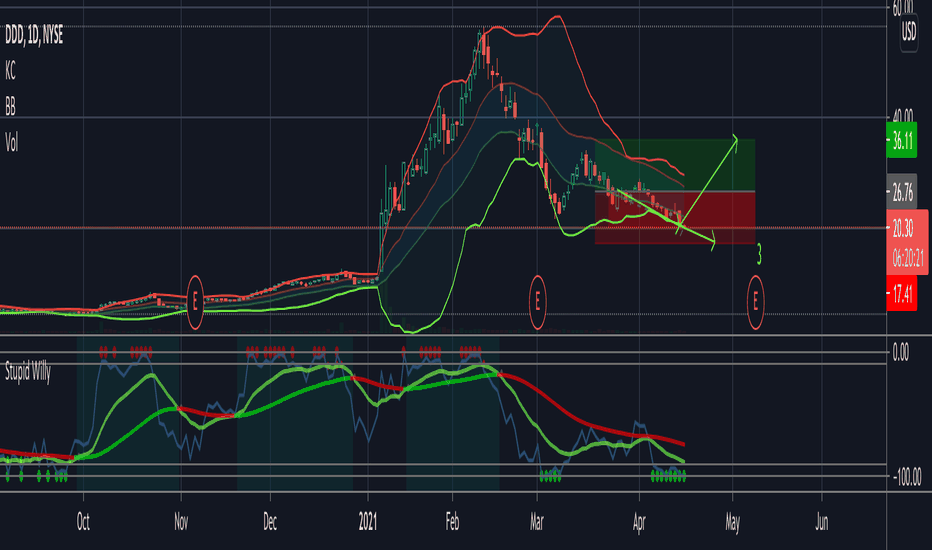The width and height of the screenshot is (932, 550).
Task: Click the 2021 label on time axis
Action: coord(368,522)
